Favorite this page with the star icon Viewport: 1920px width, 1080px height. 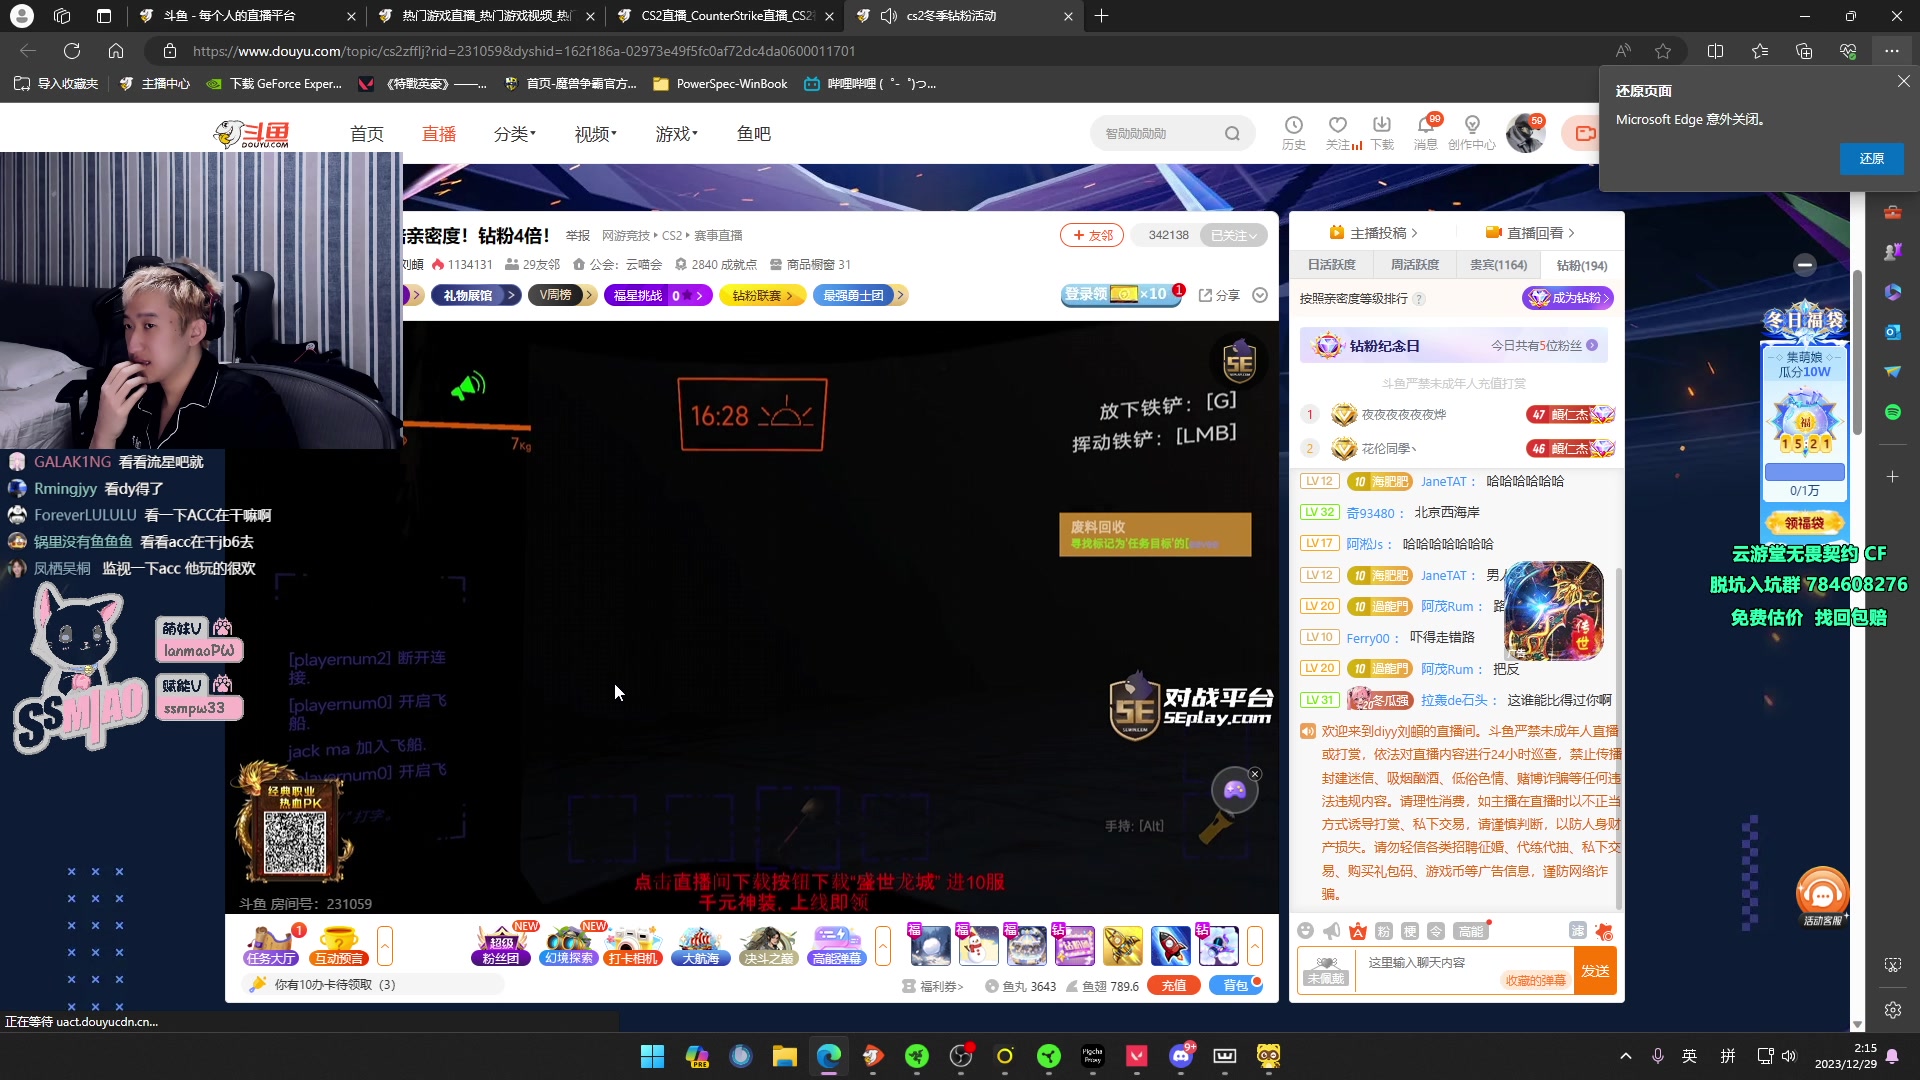(x=1663, y=51)
